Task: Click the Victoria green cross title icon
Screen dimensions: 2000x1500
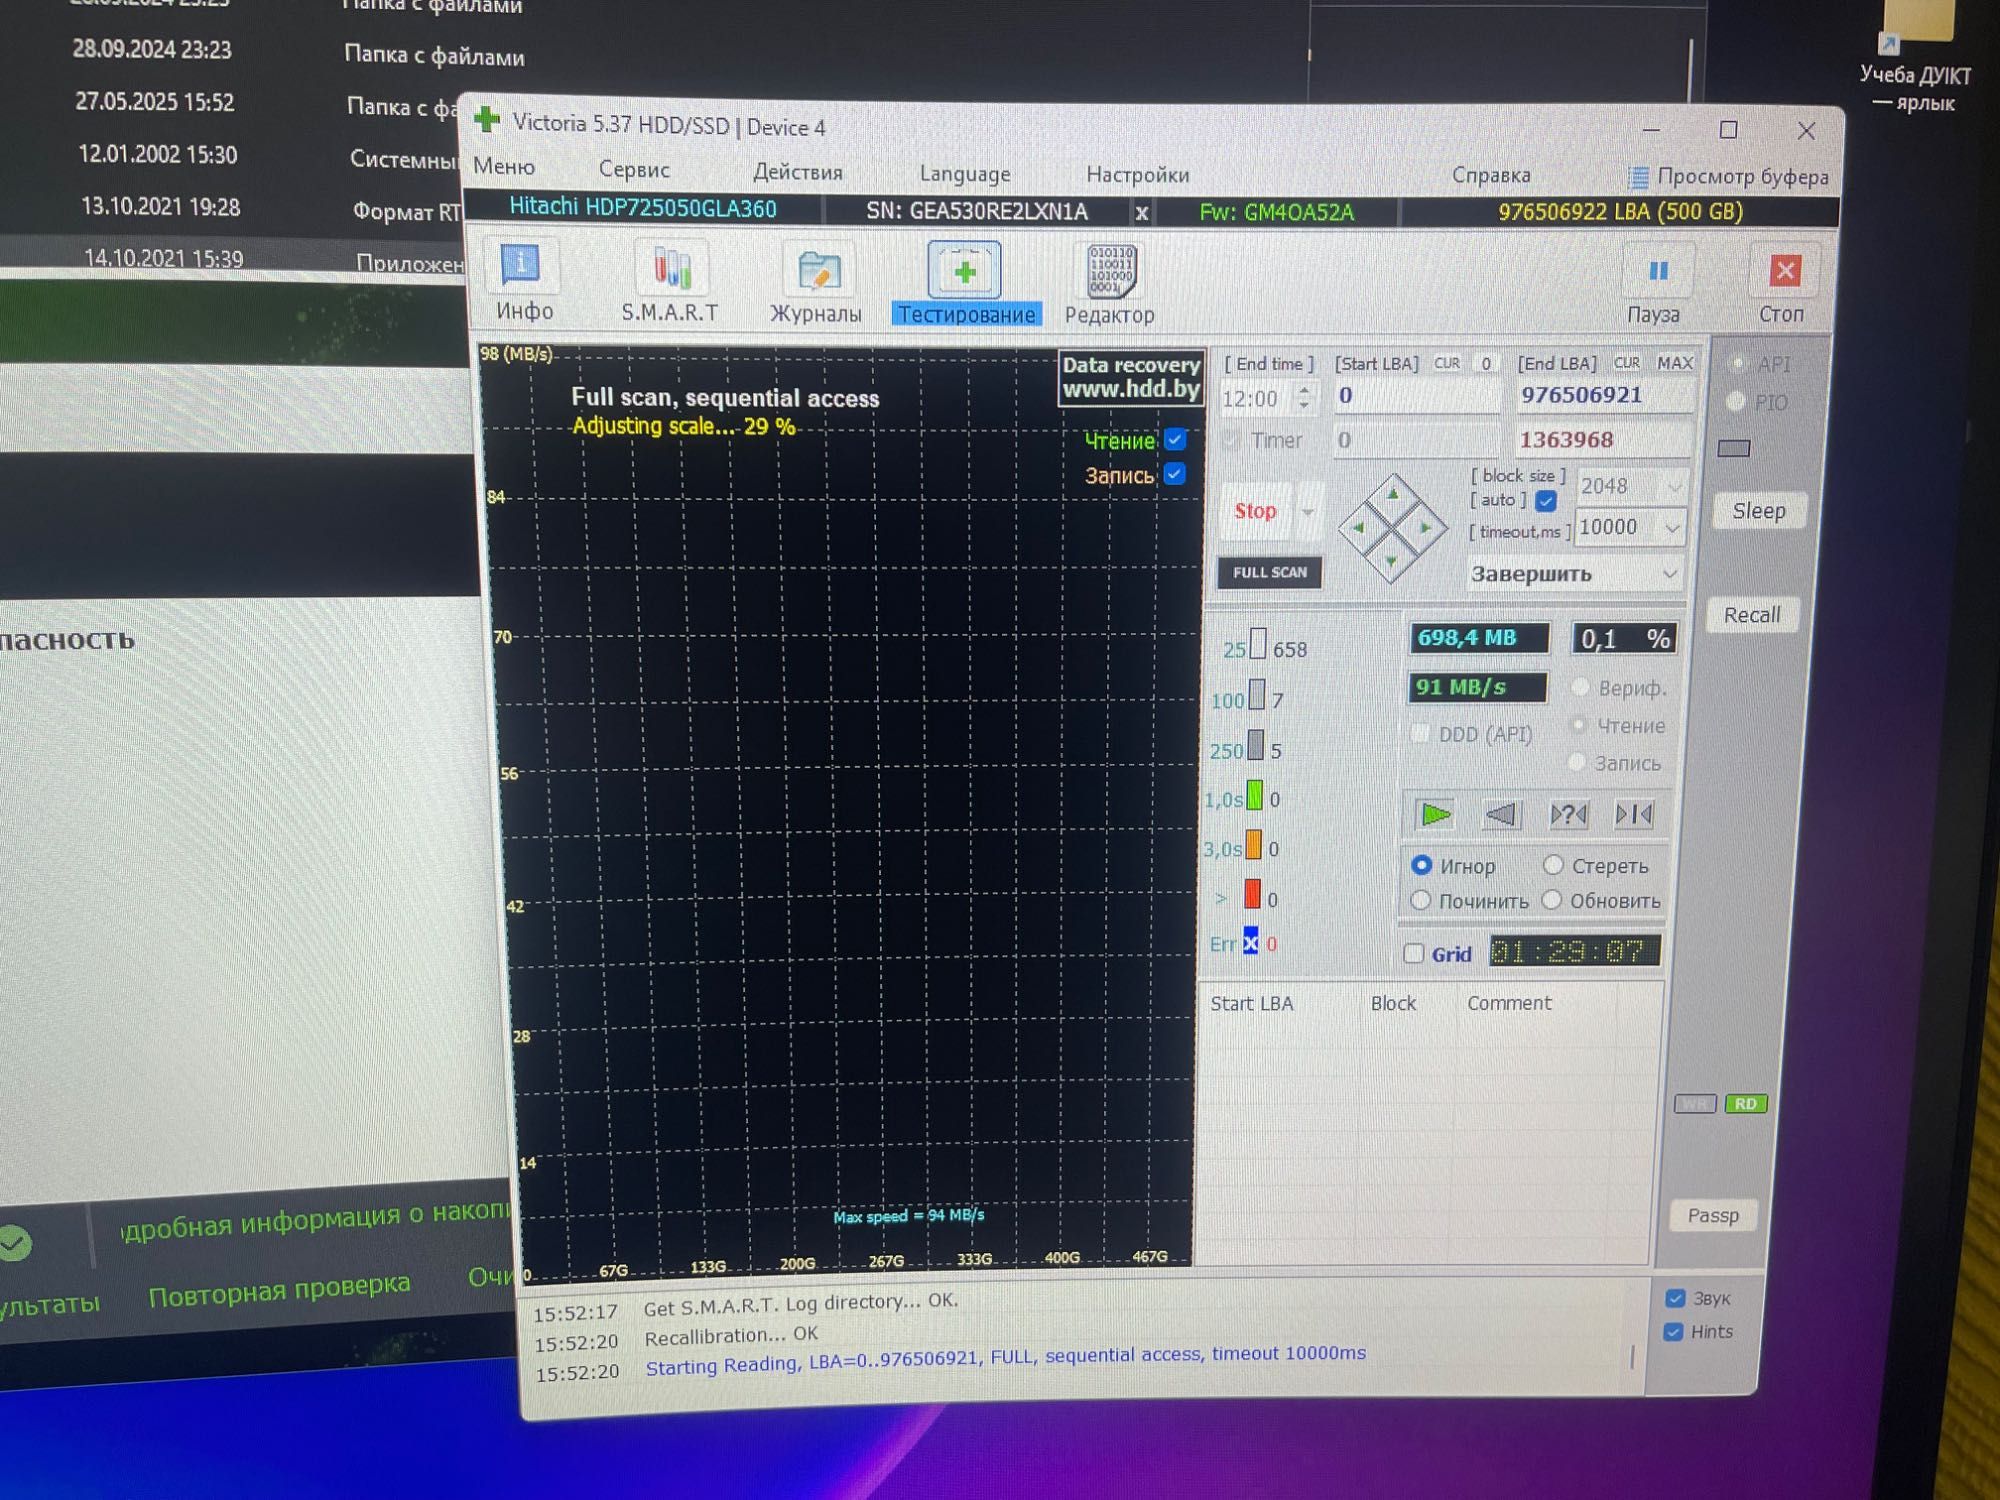Action: (x=487, y=120)
